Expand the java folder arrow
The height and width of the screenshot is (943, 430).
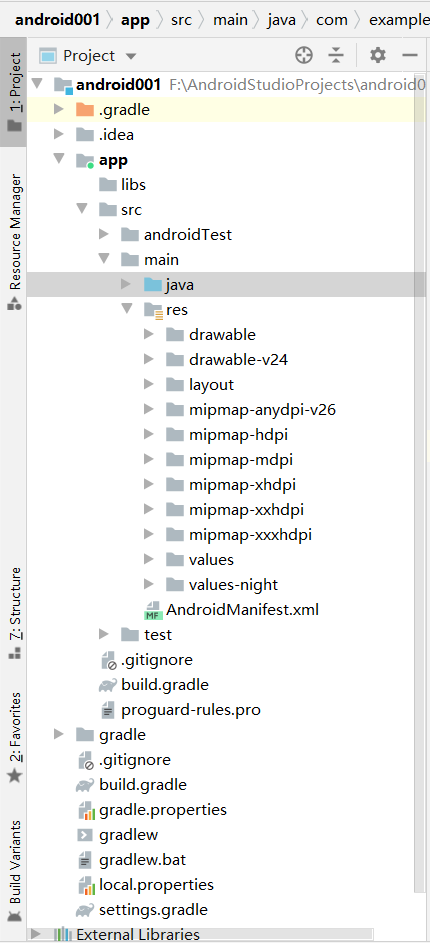click(126, 284)
